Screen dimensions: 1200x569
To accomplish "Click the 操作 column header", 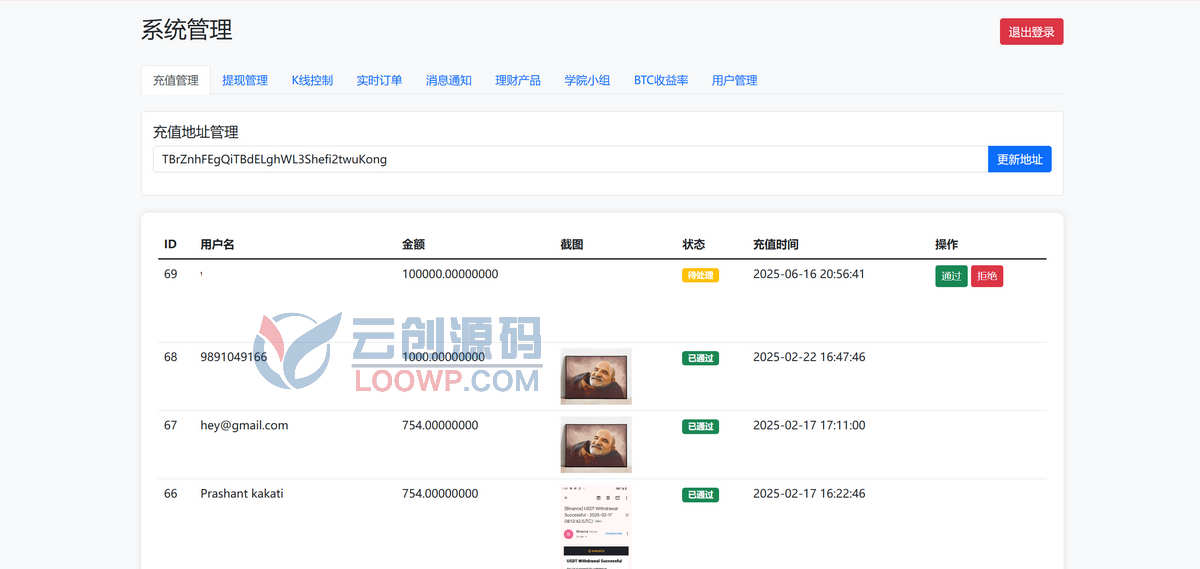I will click(946, 244).
